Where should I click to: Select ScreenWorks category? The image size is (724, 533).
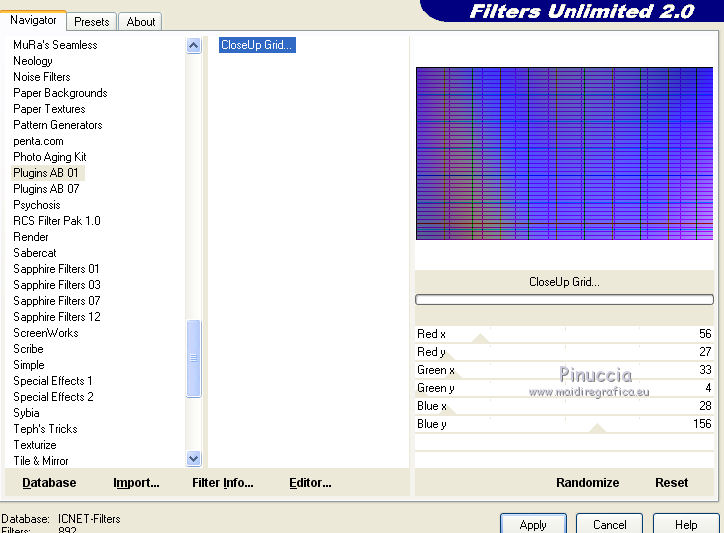click(45, 333)
